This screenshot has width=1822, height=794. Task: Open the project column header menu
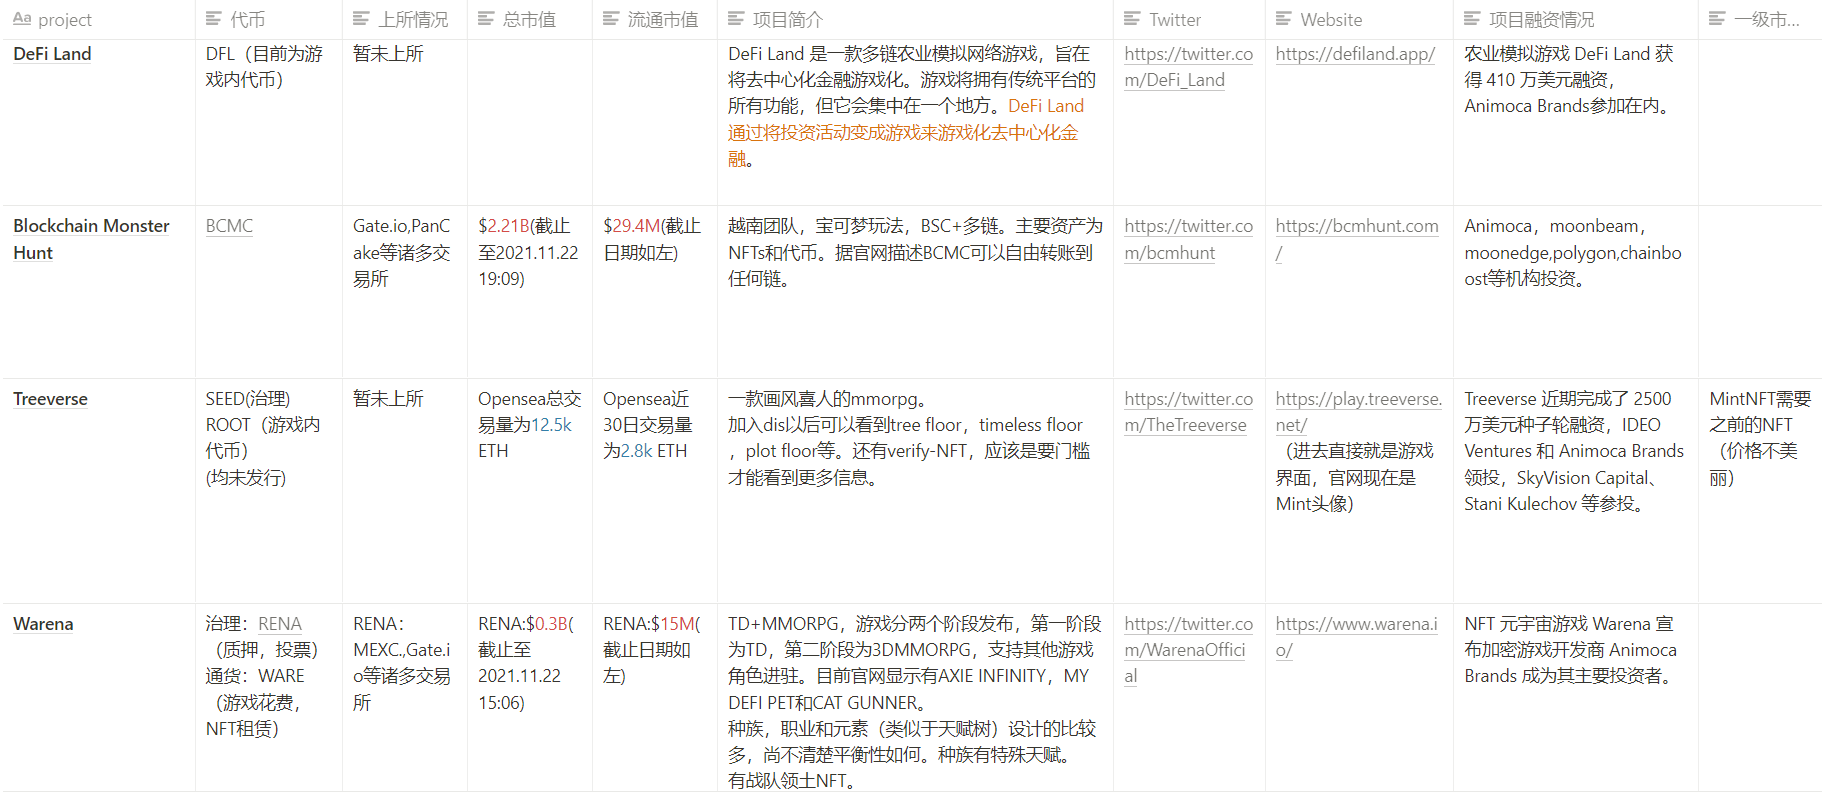pos(98,19)
